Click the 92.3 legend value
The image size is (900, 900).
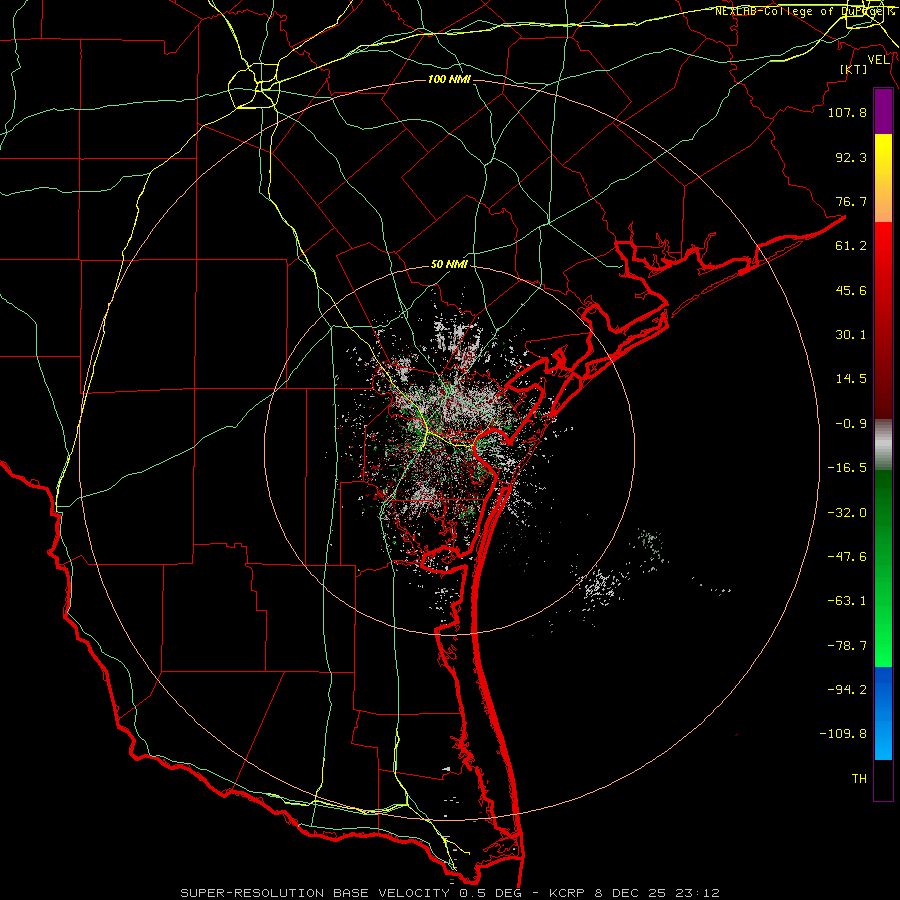point(851,157)
